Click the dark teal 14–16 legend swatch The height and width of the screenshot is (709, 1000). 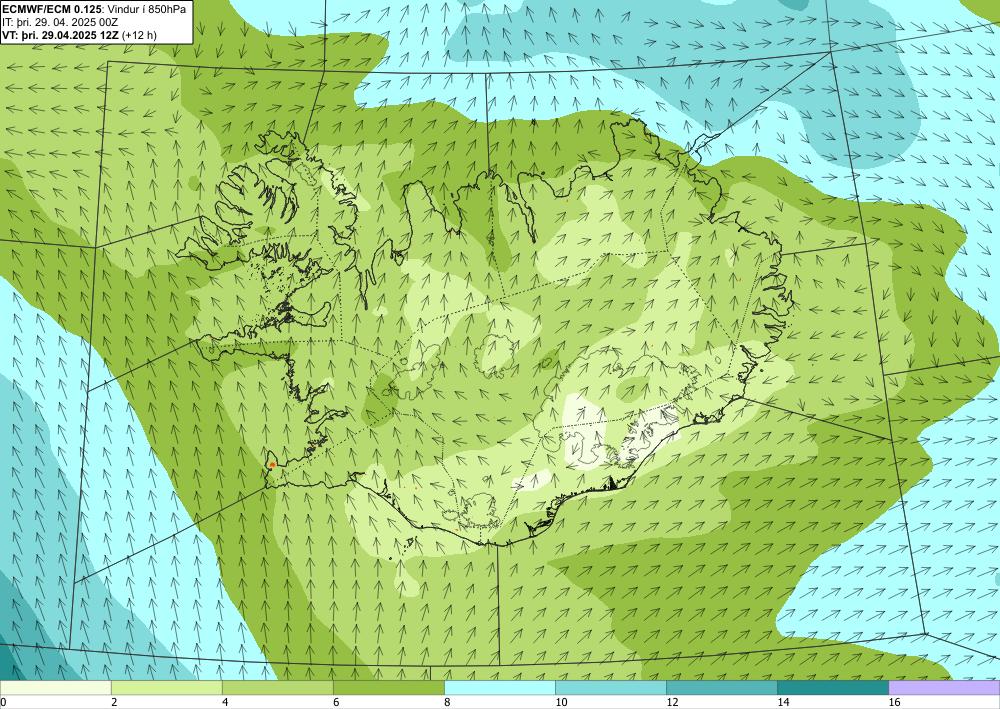pos(832,688)
